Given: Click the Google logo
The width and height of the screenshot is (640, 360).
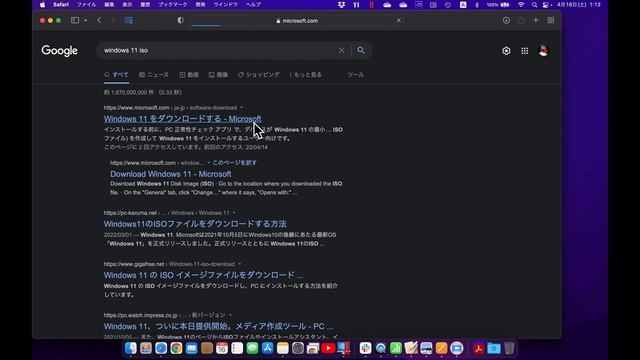Looking at the screenshot, I should 60,51.
